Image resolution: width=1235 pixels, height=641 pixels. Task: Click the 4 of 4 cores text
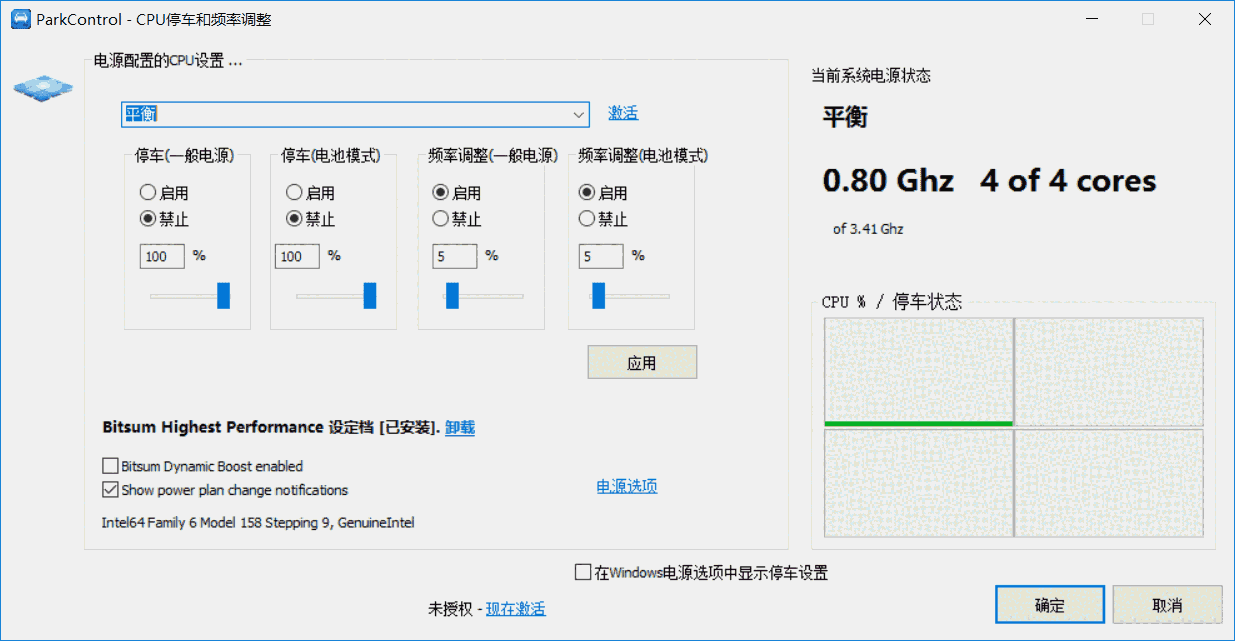point(1068,181)
